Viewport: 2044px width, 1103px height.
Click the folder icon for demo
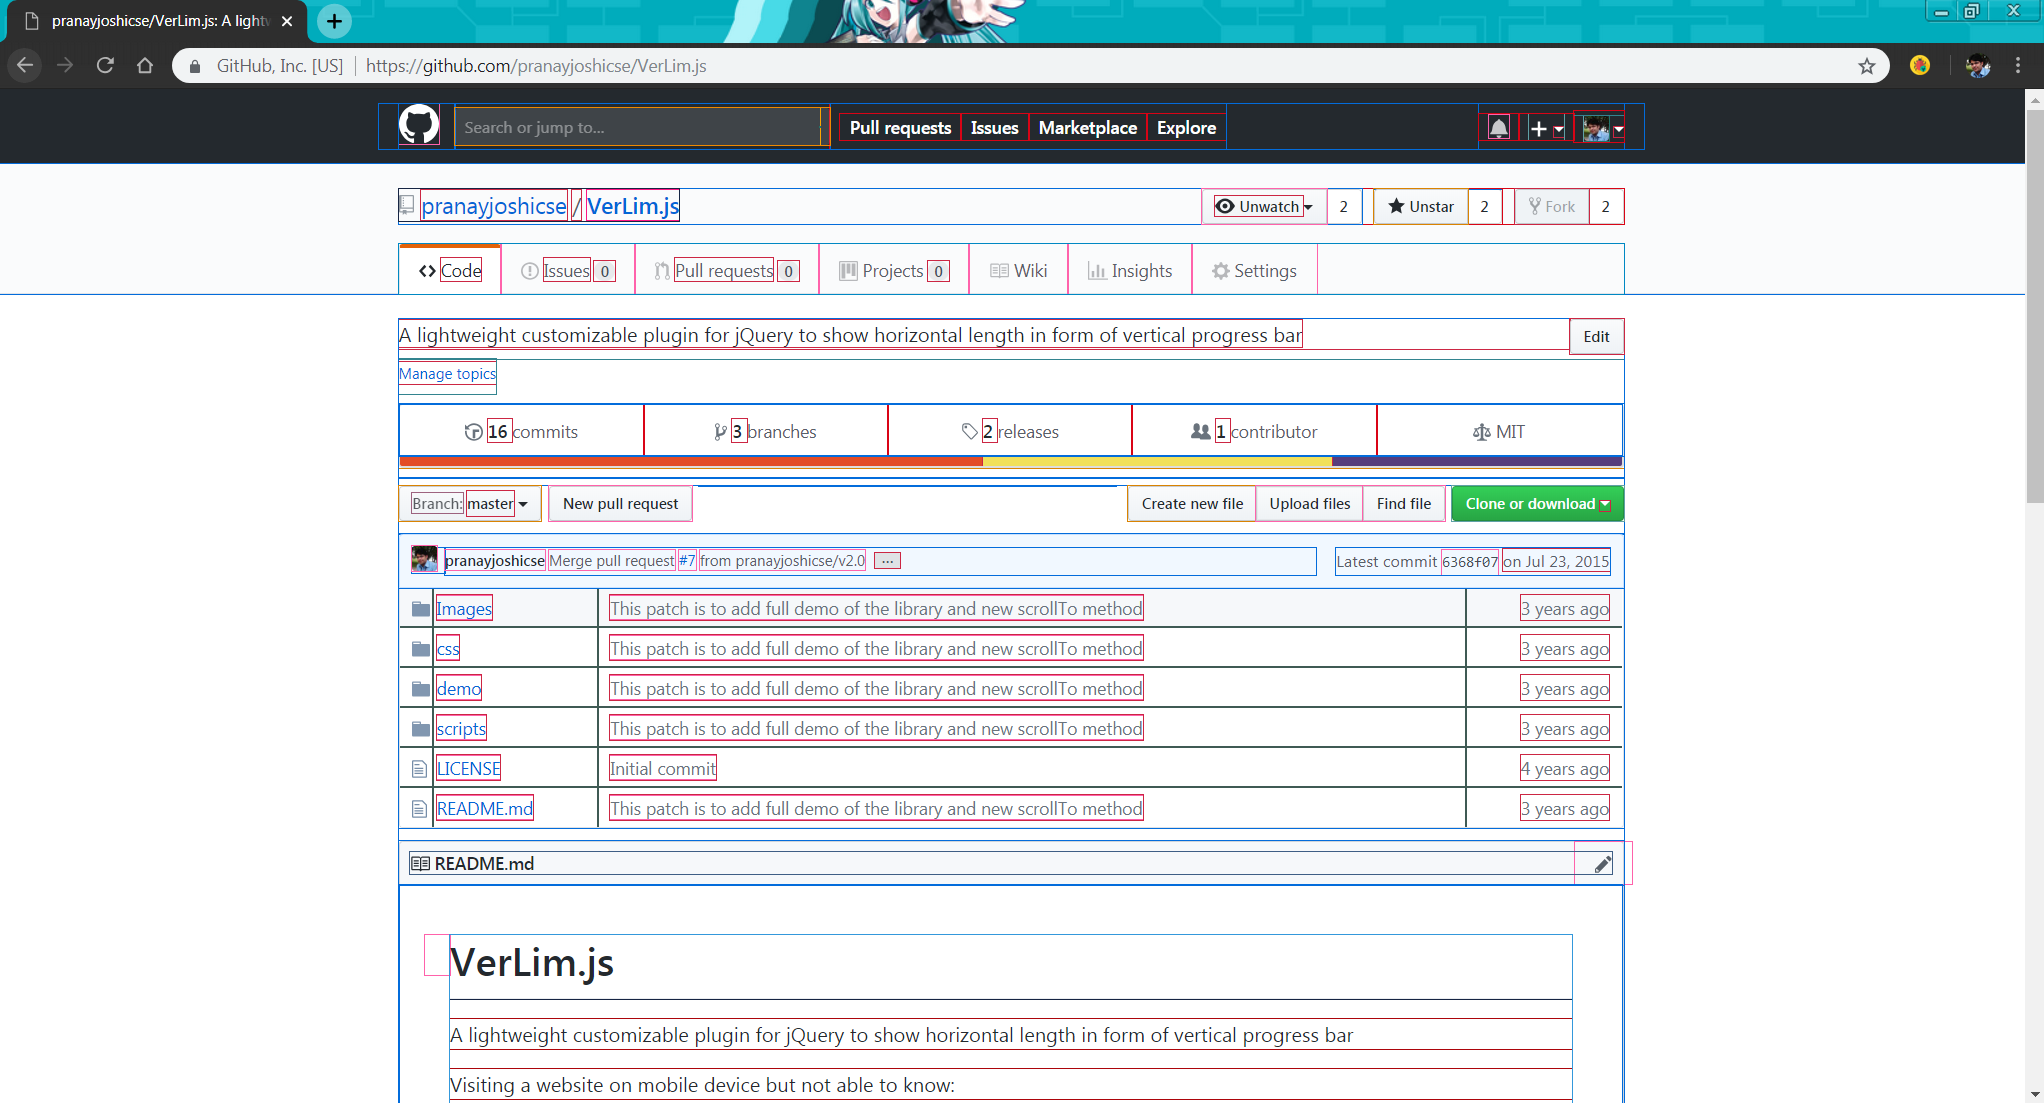[x=421, y=689]
